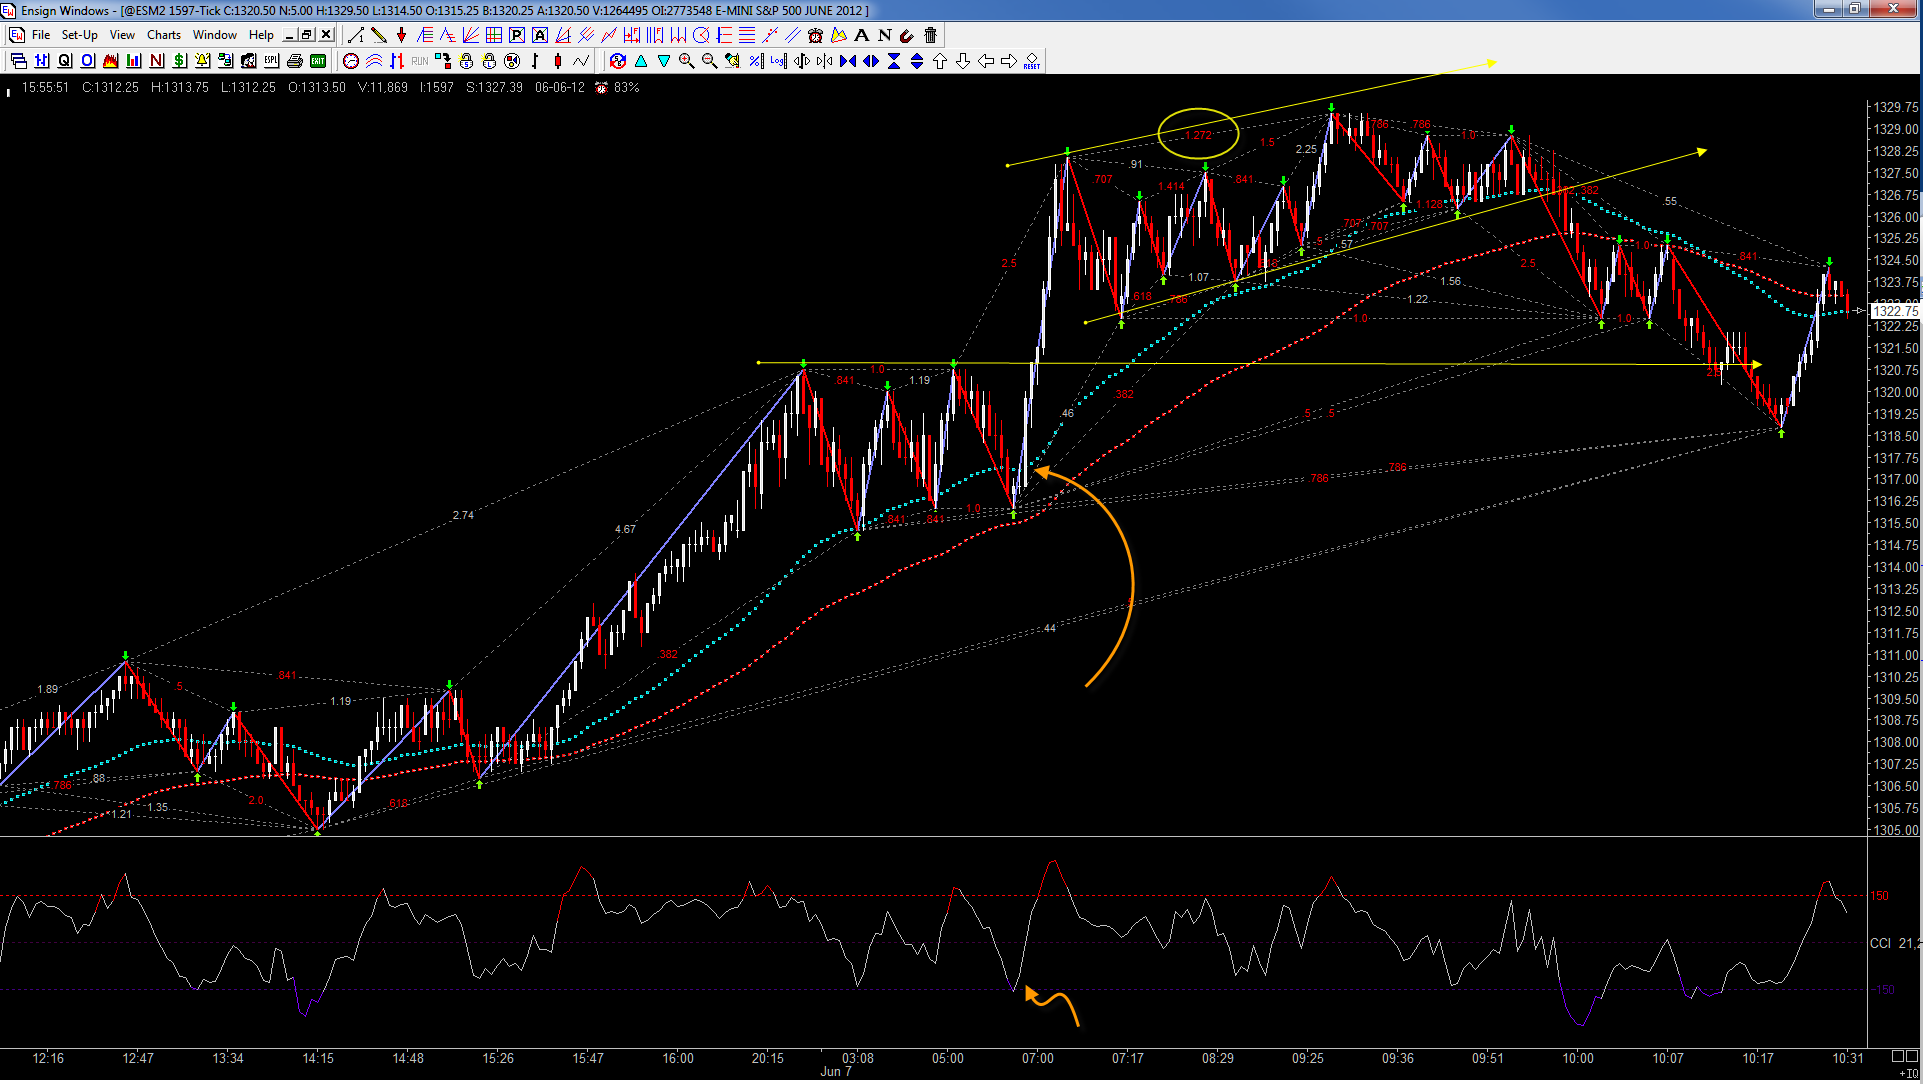1923x1084 pixels.
Task: Select the green-red grid tool
Action: point(493,35)
